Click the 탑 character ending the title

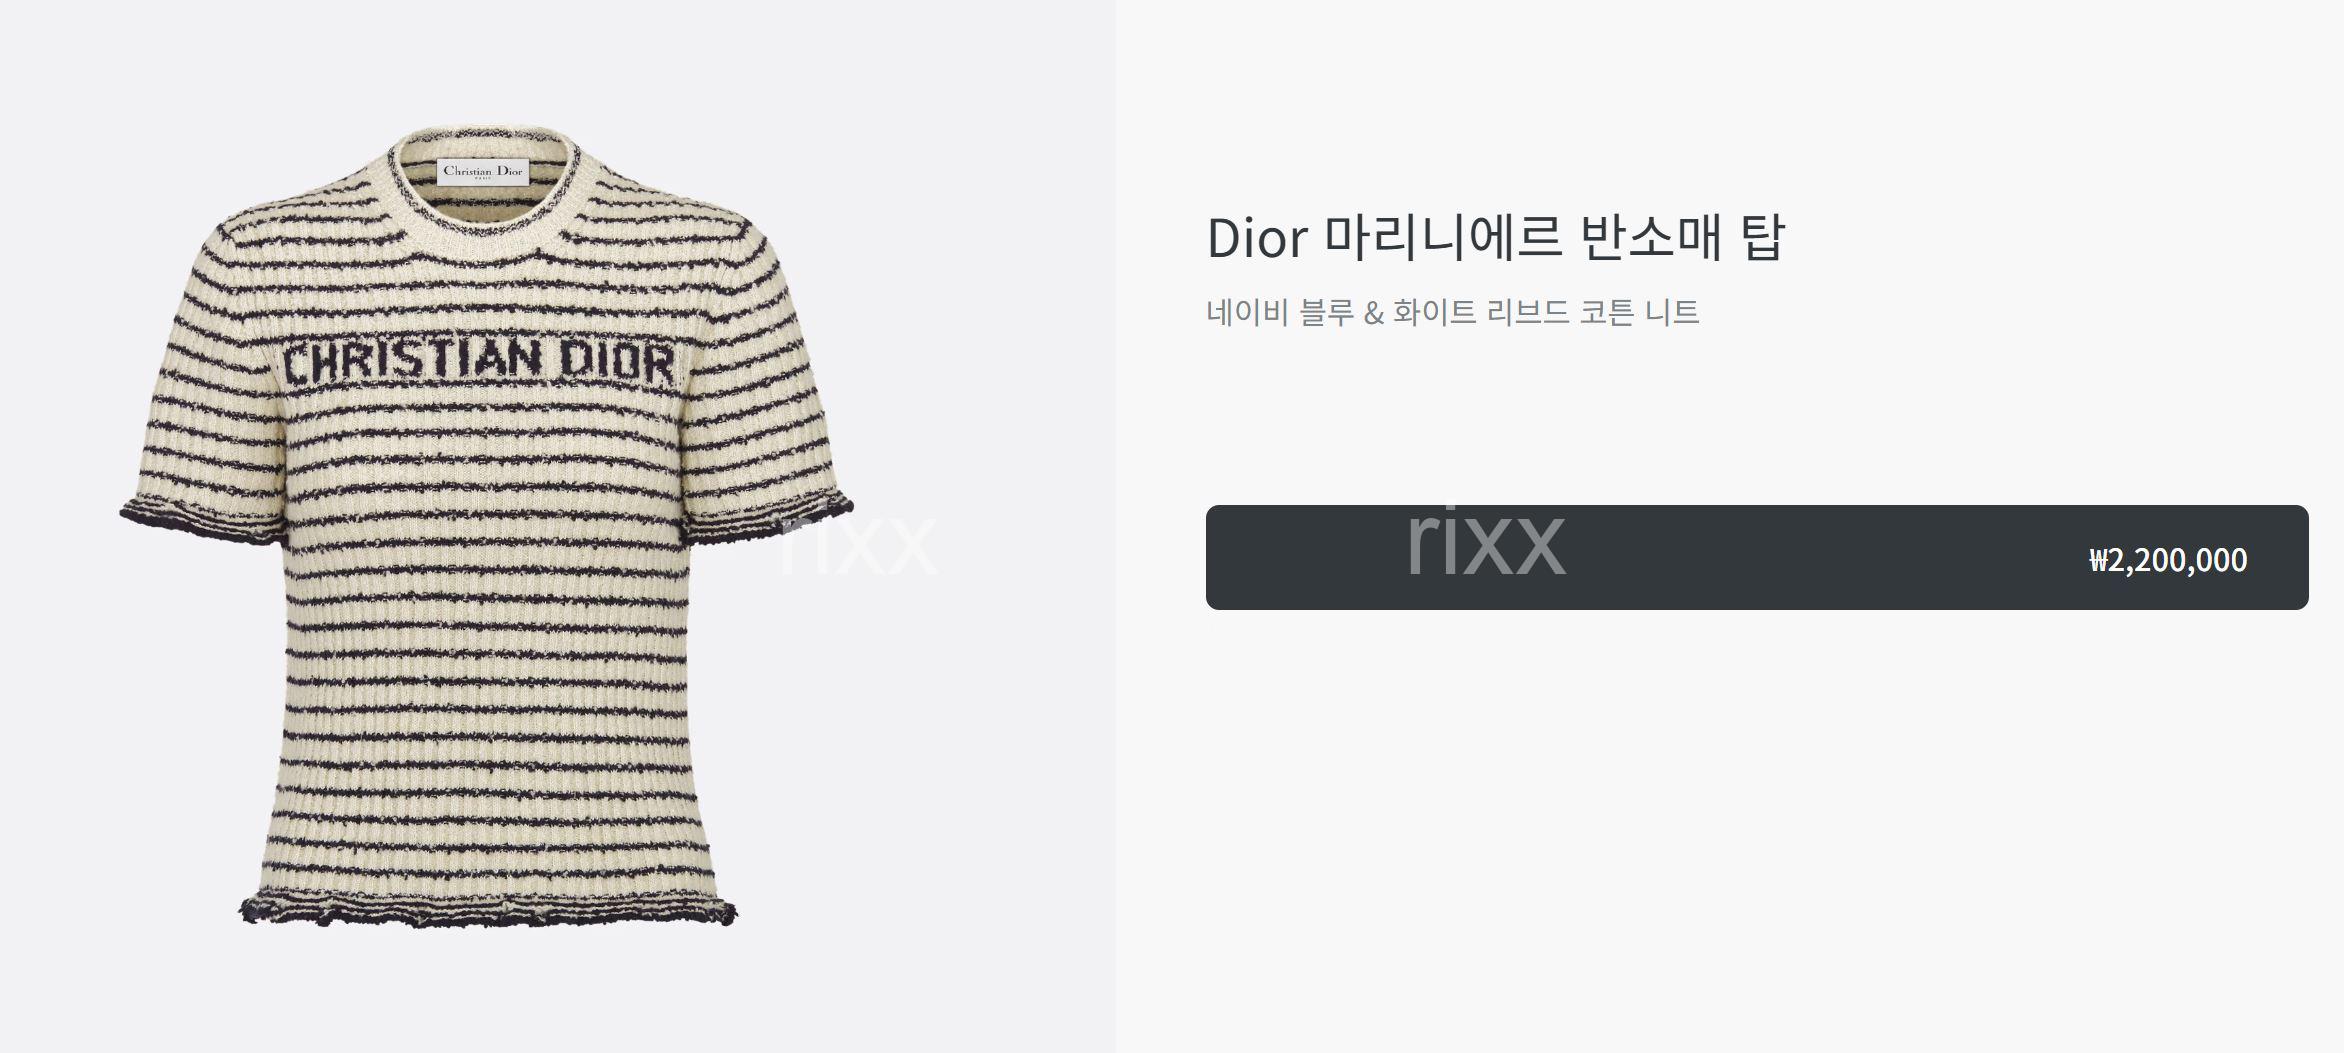1763,237
